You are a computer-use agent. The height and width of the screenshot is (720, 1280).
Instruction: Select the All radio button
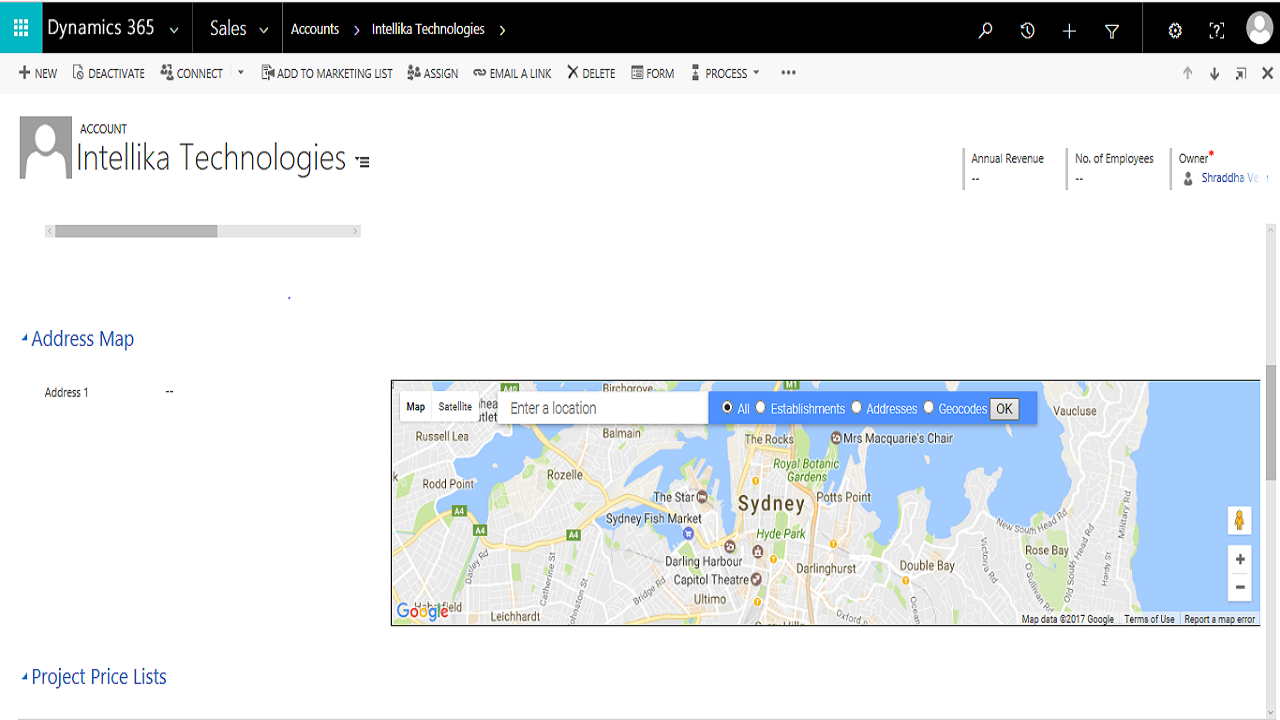[727, 407]
